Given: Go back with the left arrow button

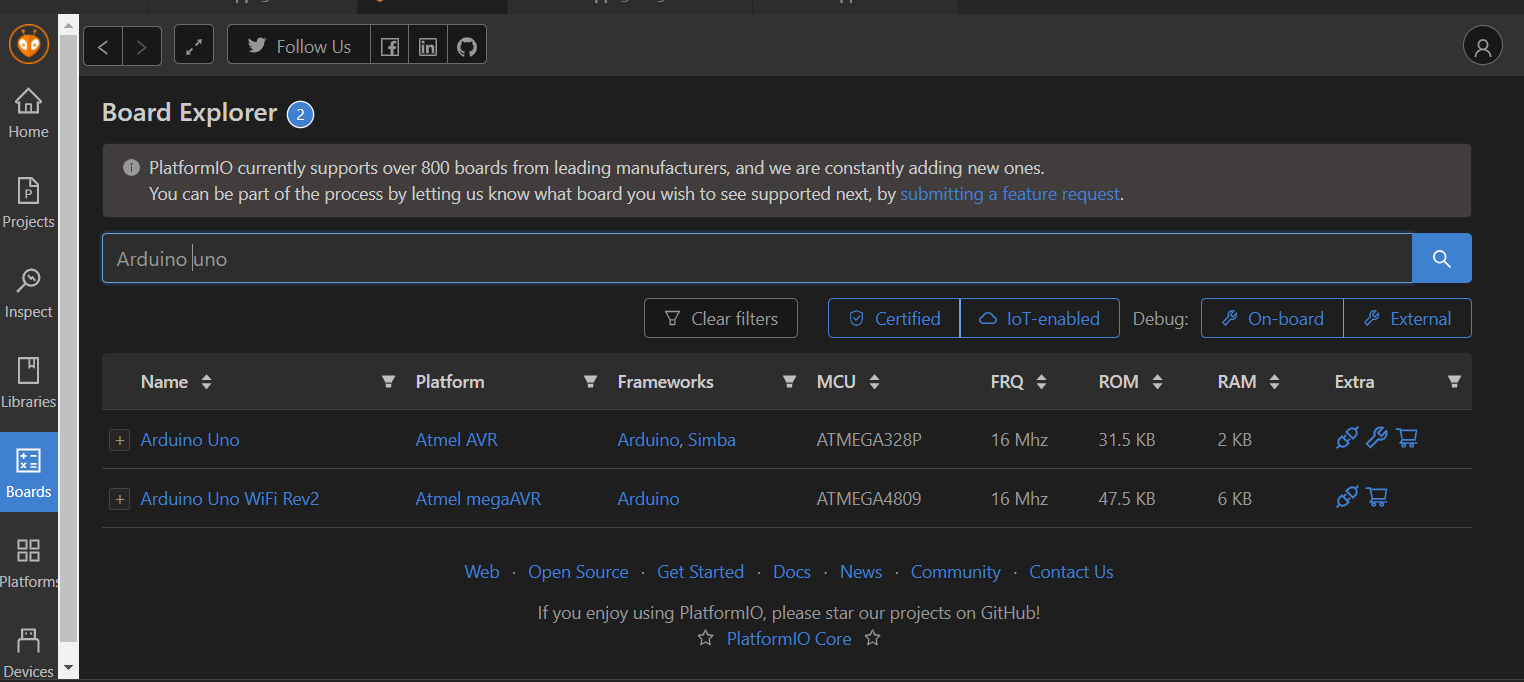Looking at the screenshot, I should pos(103,46).
